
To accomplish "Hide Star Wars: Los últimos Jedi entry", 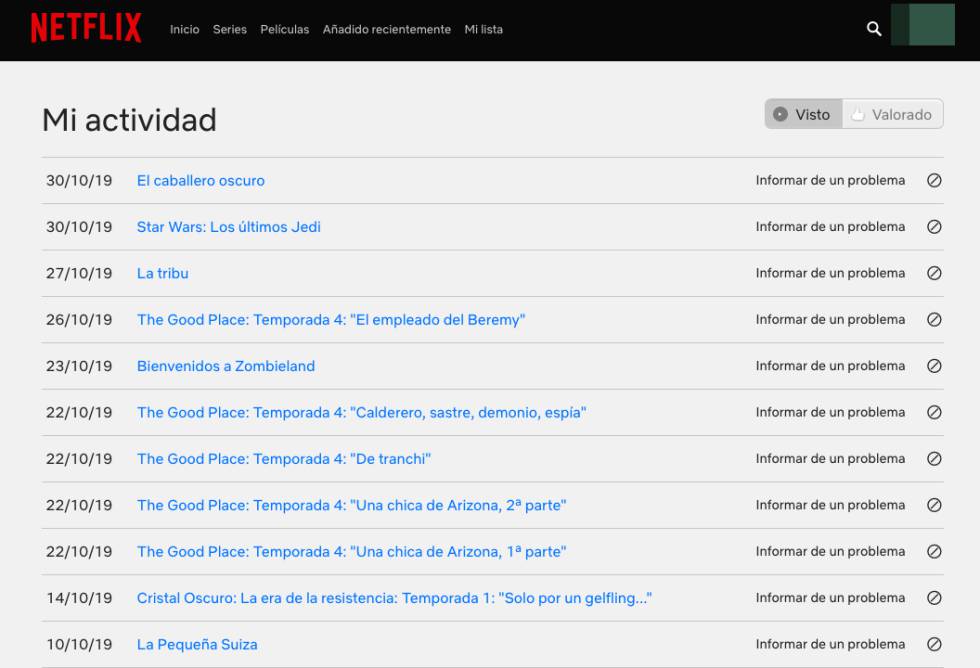I will coord(934,227).
